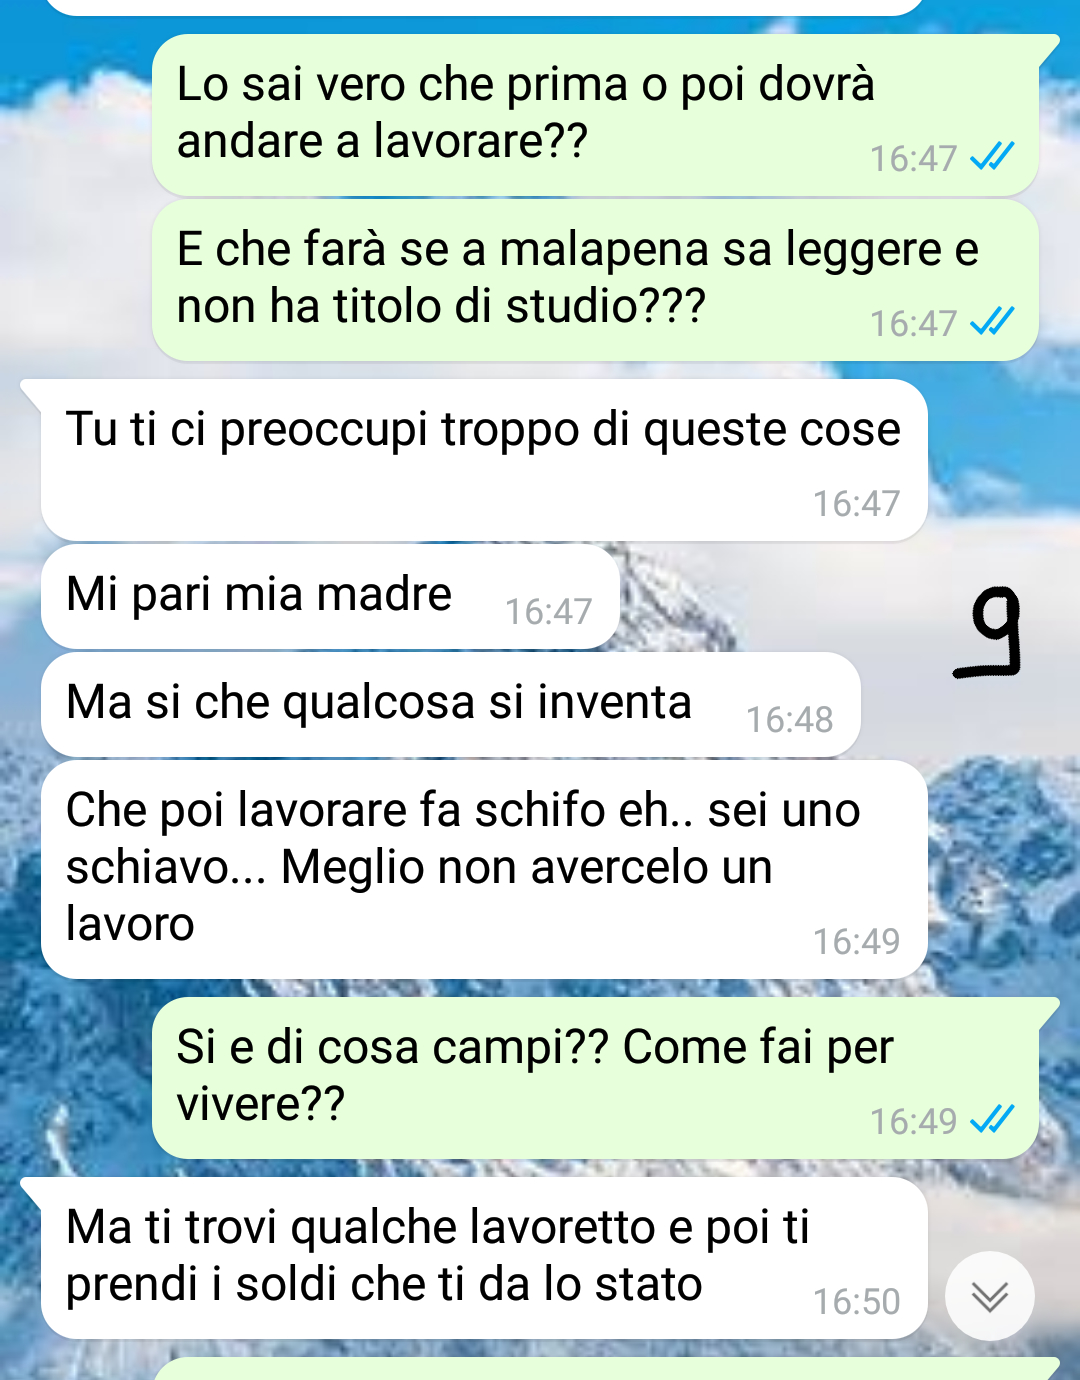Select the message 'Lo sai vero che prima o poi'
The image size is (1080, 1380).
coord(595,115)
